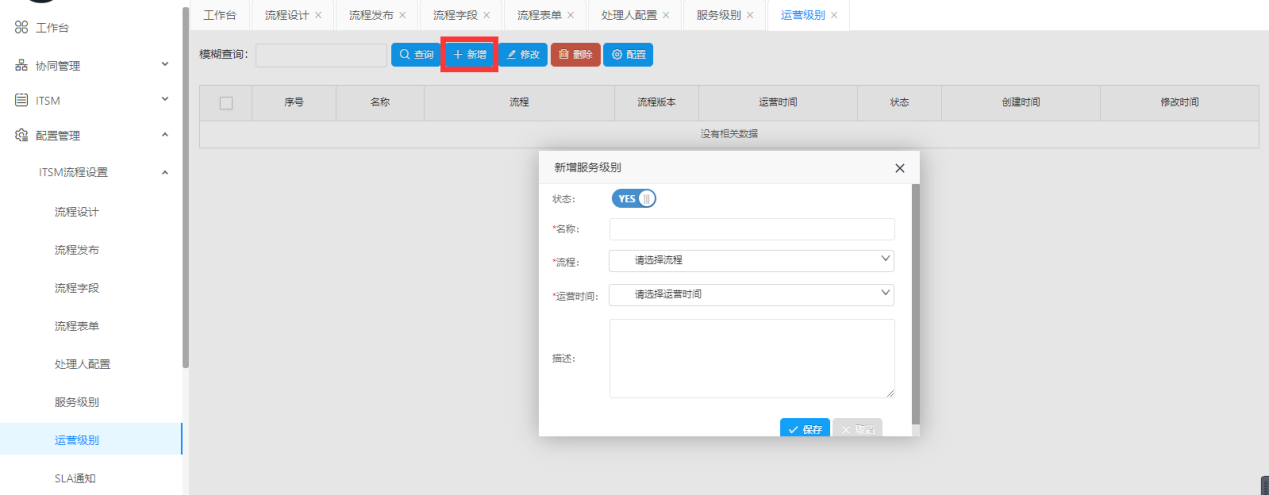
Task: Switch to the 流程发布 tab
Action: [371, 15]
